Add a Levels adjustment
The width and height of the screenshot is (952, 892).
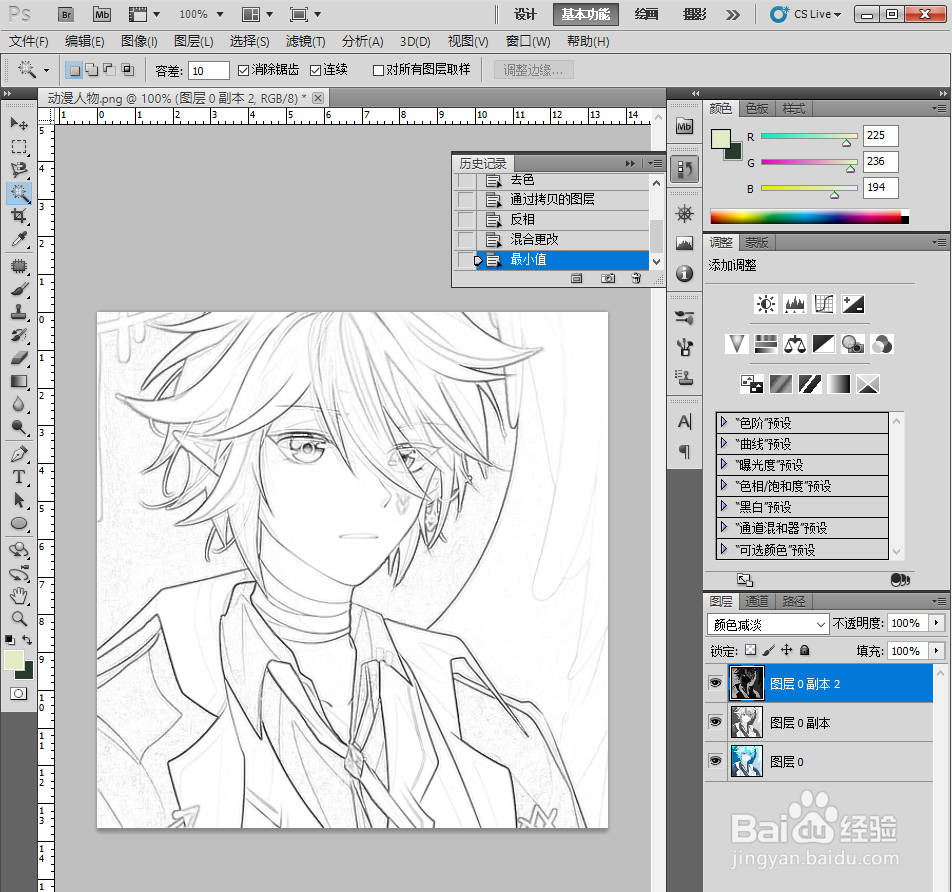point(795,304)
